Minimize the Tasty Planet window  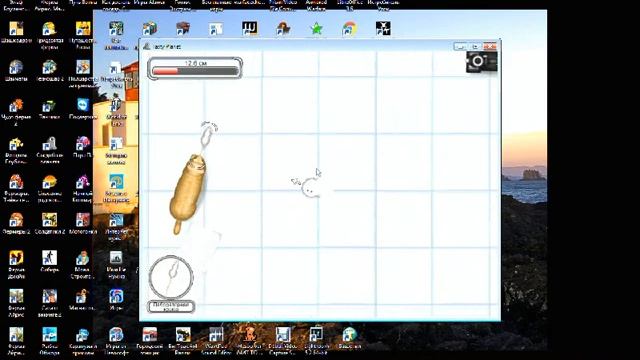[x=460, y=46]
